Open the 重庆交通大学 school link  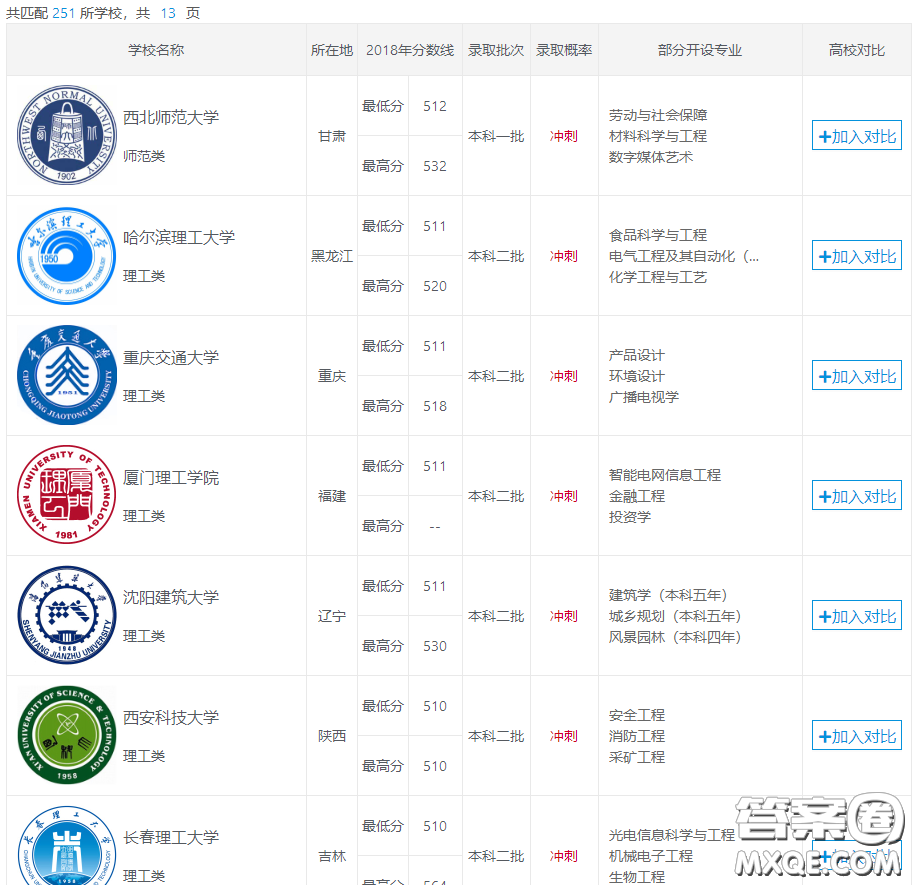point(171,358)
